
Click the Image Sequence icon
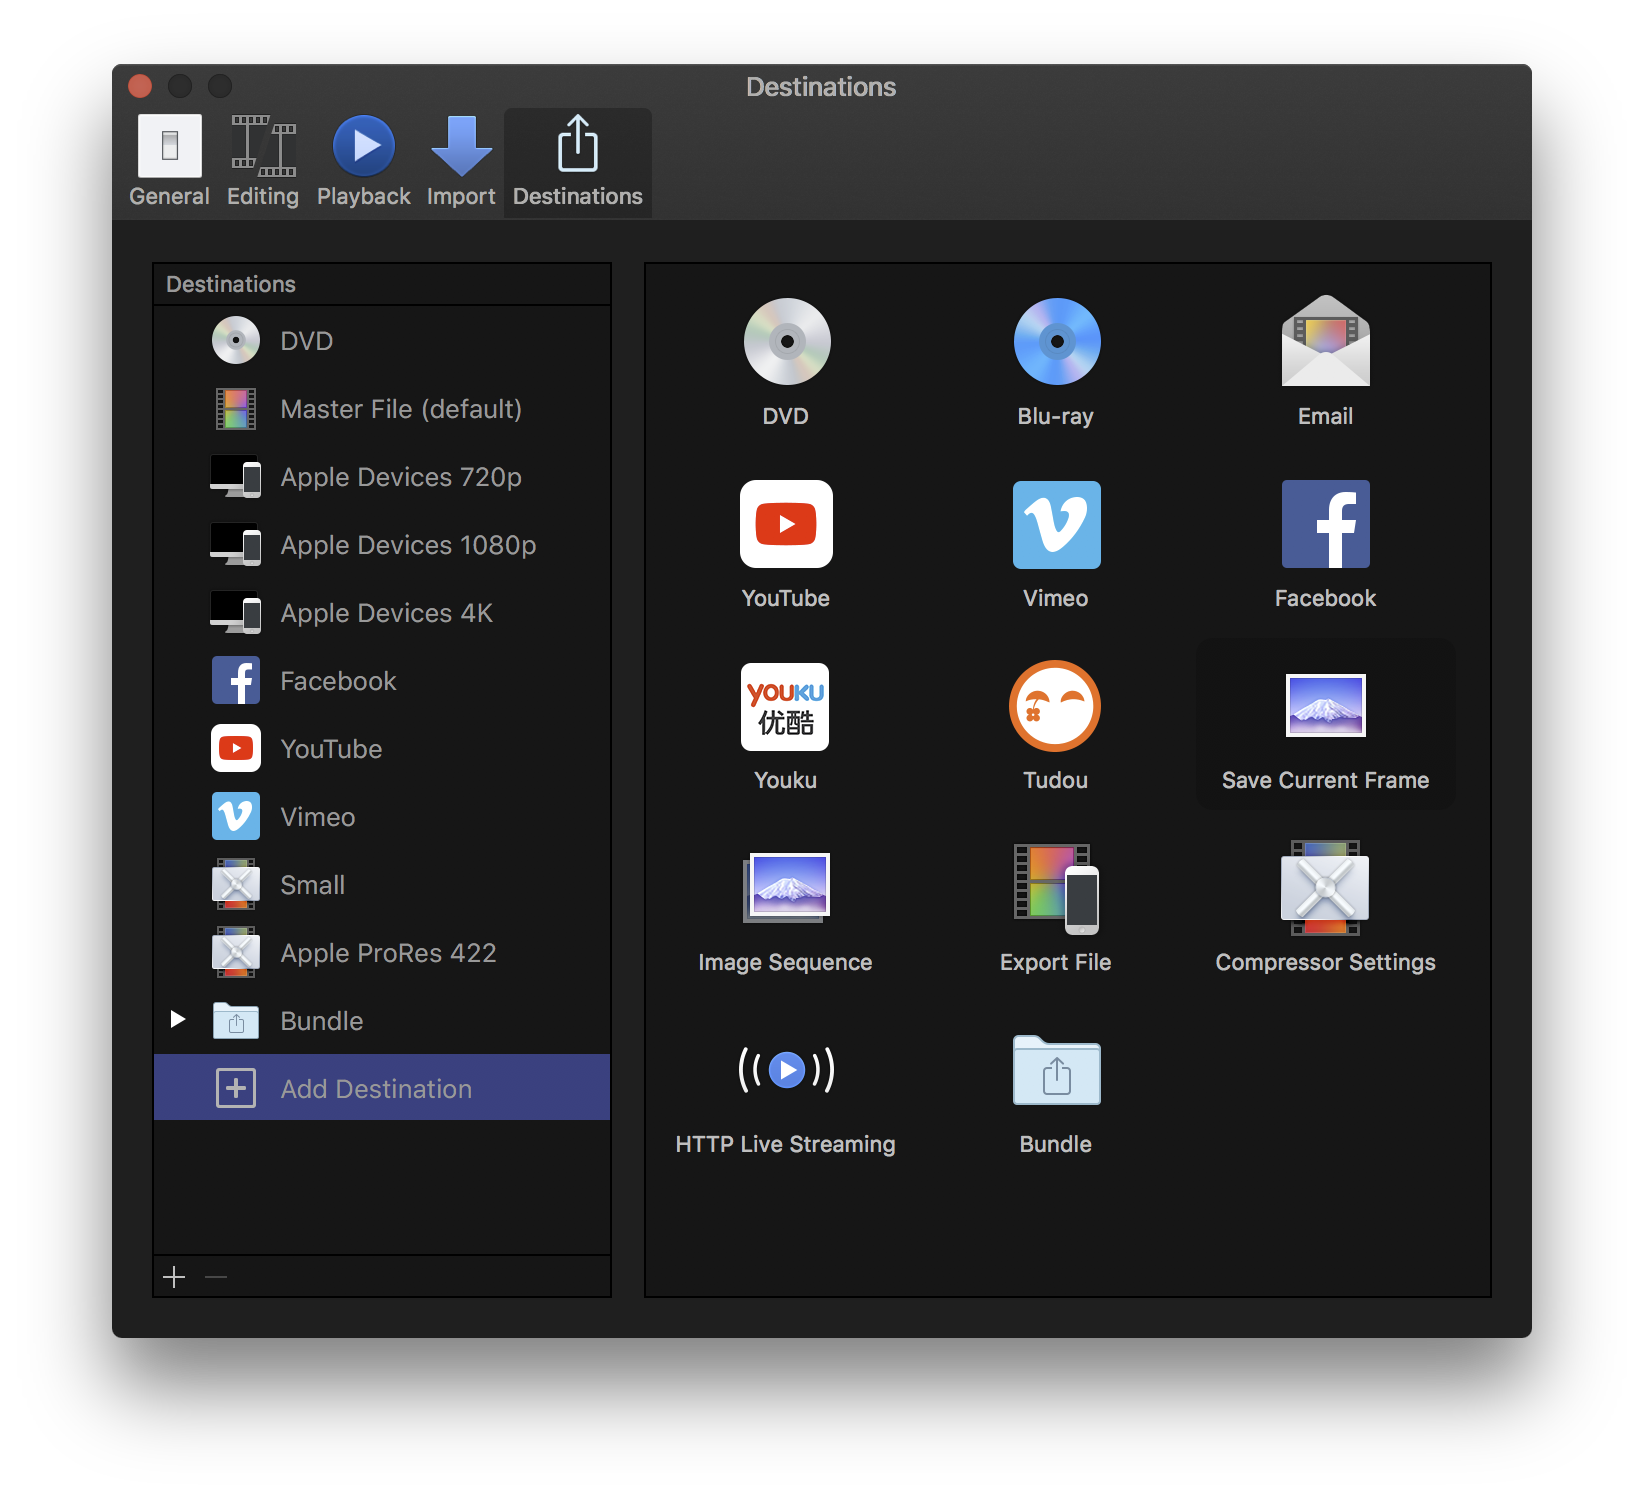tap(787, 887)
